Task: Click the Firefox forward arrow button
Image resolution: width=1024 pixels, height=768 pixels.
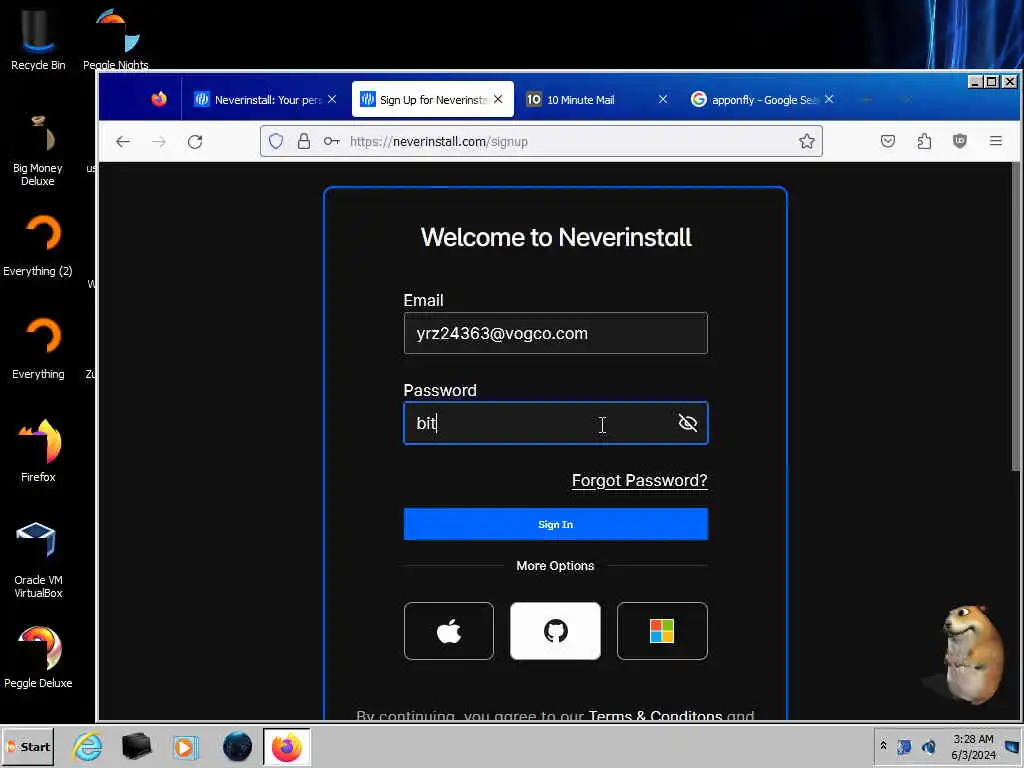Action: 159,142
